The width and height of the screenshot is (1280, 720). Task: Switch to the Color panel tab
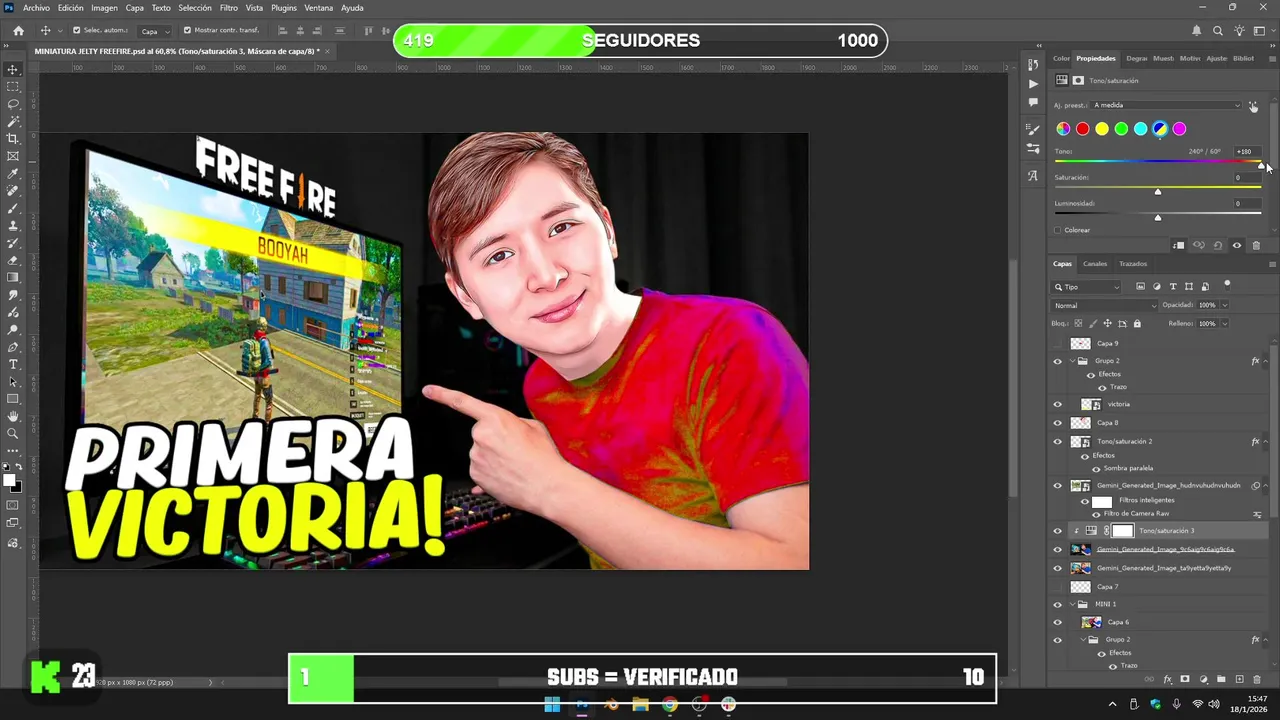tap(1061, 58)
